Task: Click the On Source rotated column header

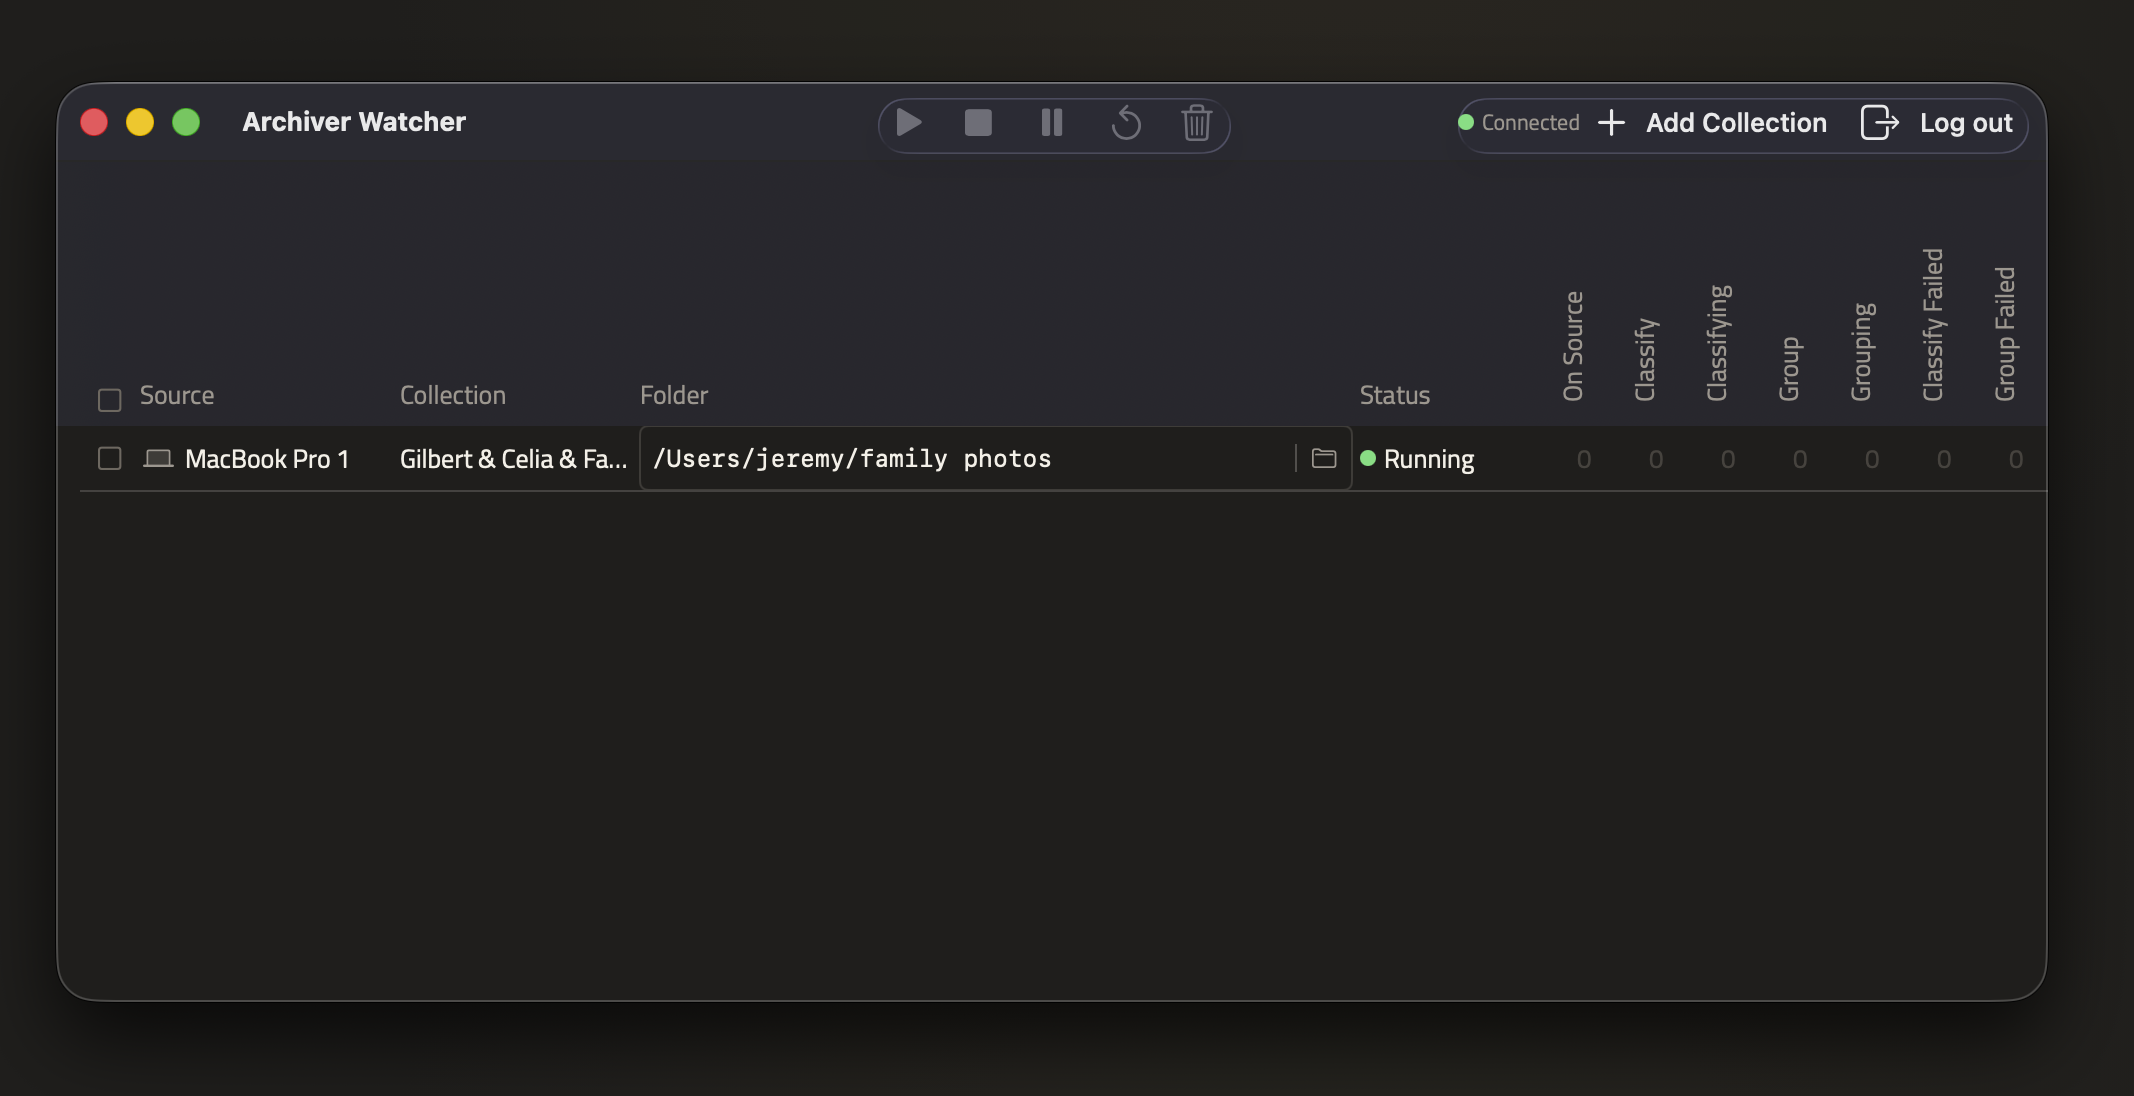Action: [1573, 346]
